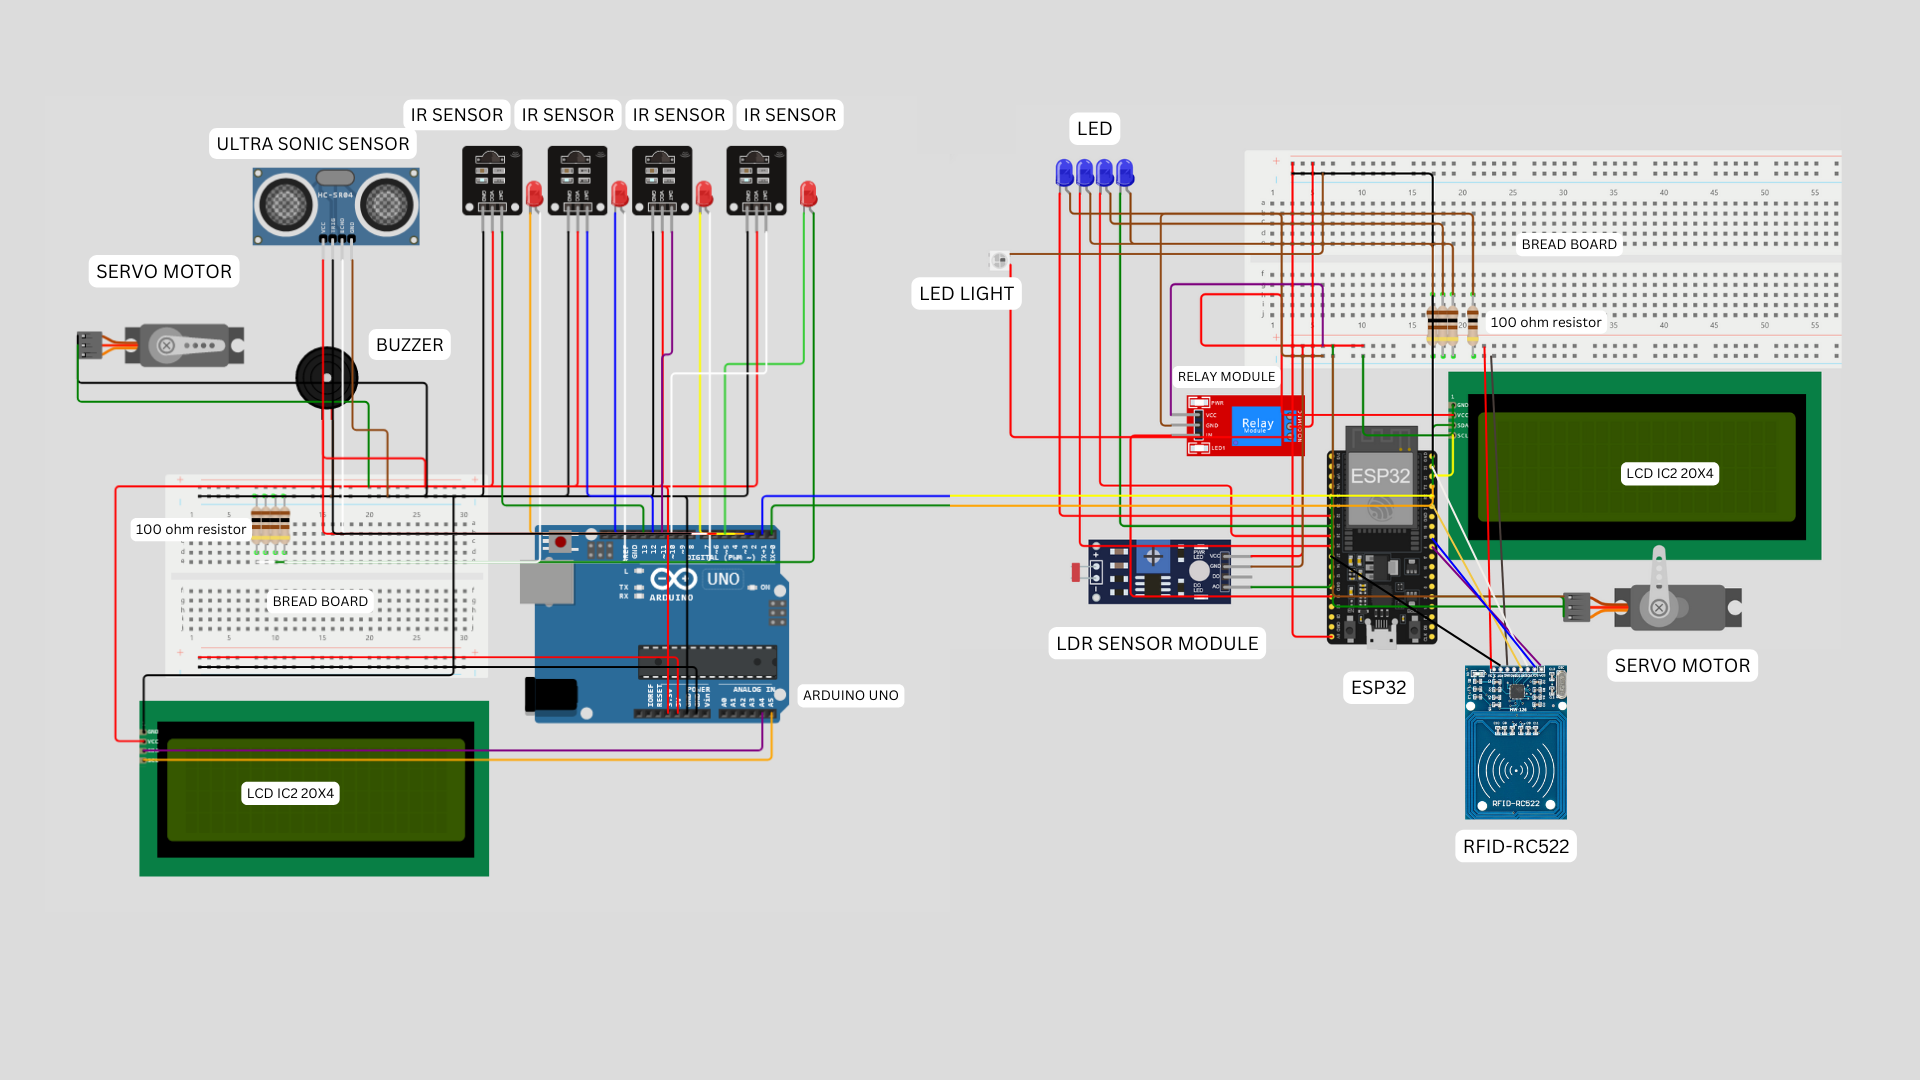Click the BUZZER text label
The image size is (1920, 1080).
pyautogui.click(x=409, y=345)
